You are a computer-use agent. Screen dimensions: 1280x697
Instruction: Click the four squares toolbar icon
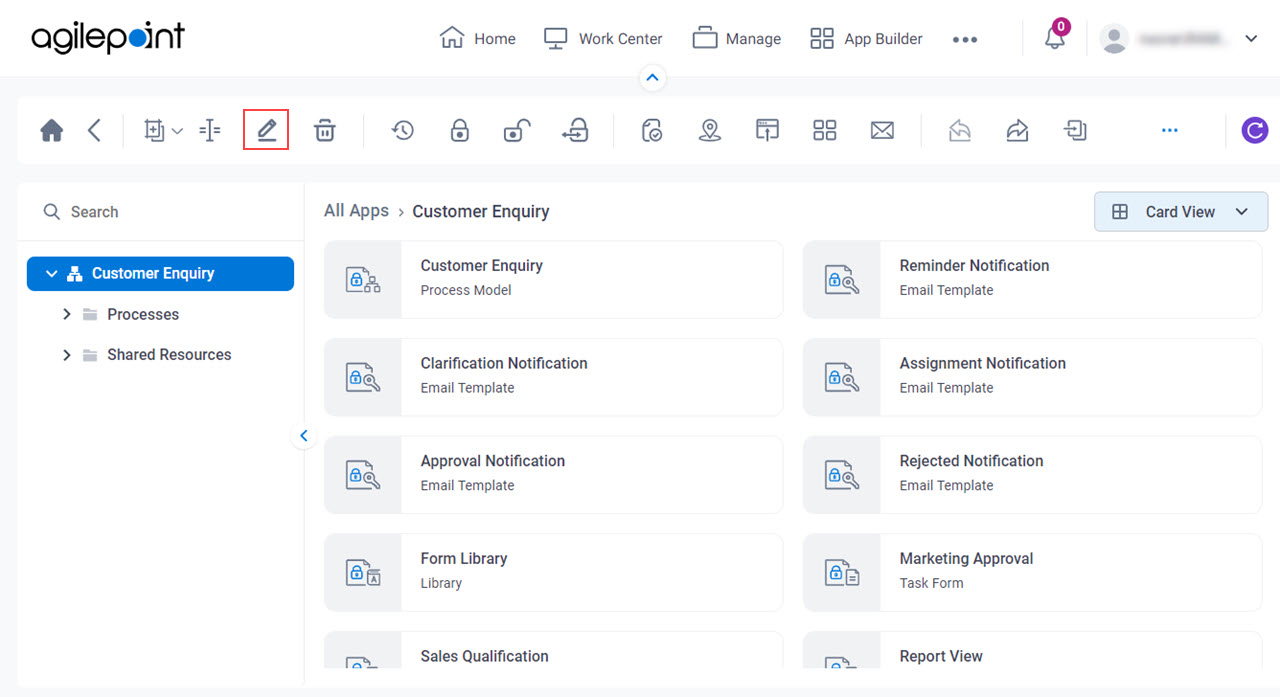pos(824,130)
